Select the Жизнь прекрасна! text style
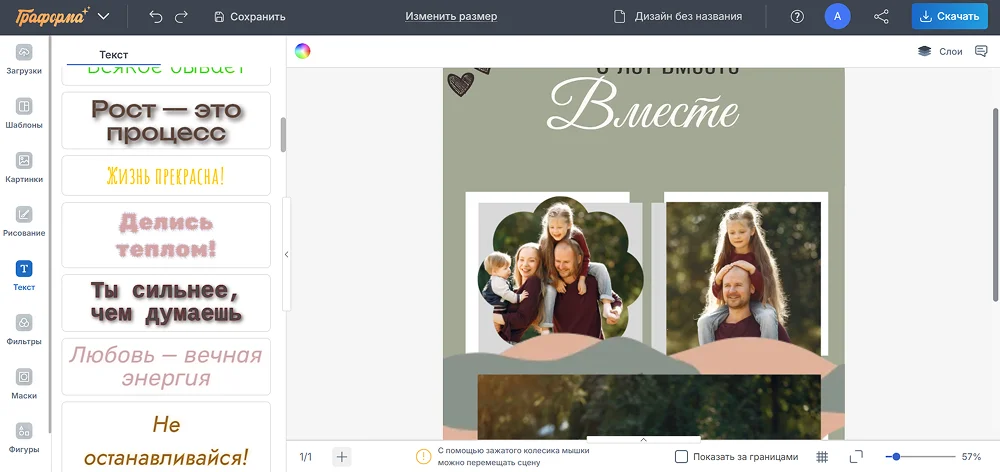Viewport: 1000px width, 472px height. pos(166,175)
